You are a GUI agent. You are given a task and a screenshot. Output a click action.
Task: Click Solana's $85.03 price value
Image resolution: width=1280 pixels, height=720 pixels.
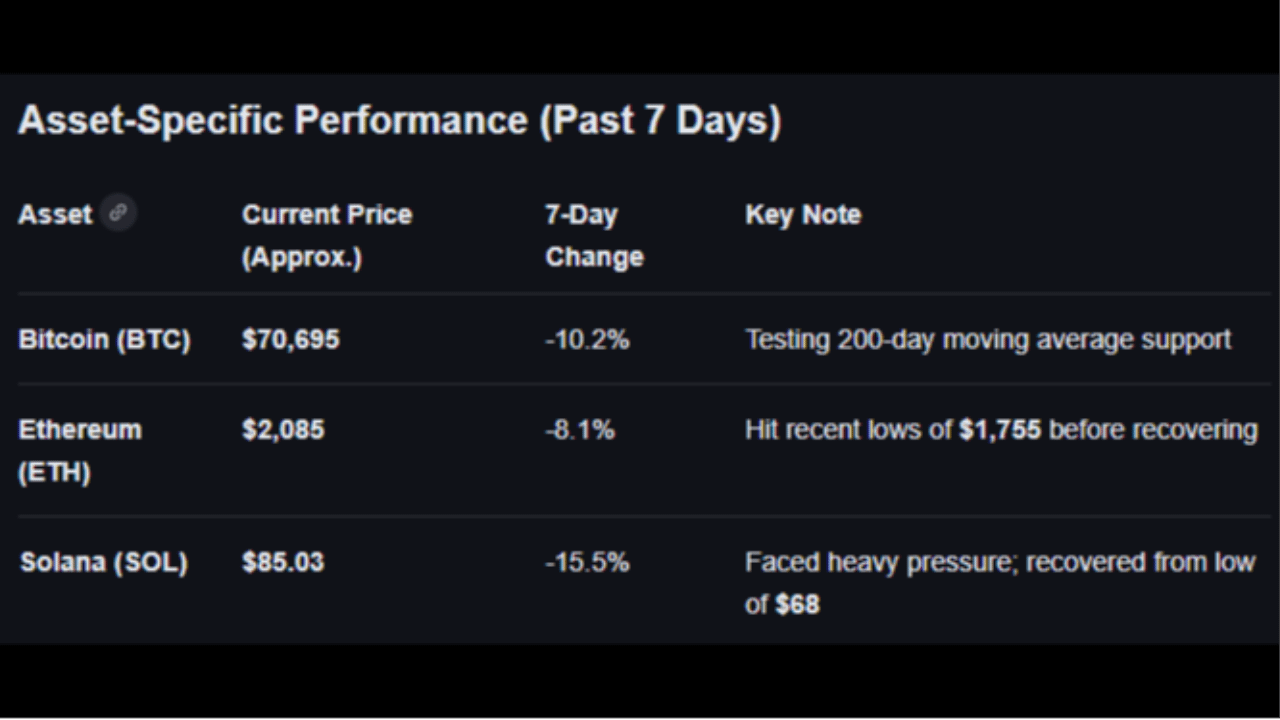(x=283, y=562)
